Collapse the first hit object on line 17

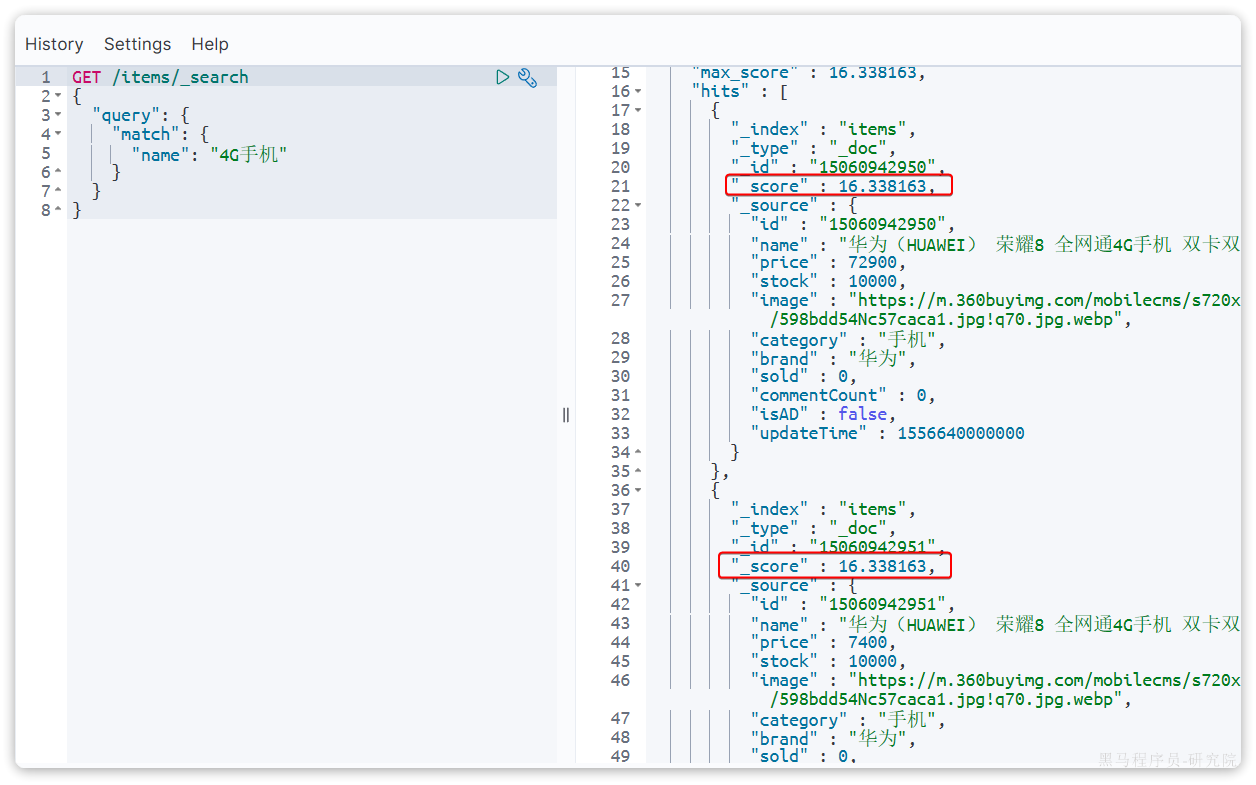click(x=637, y=110)
